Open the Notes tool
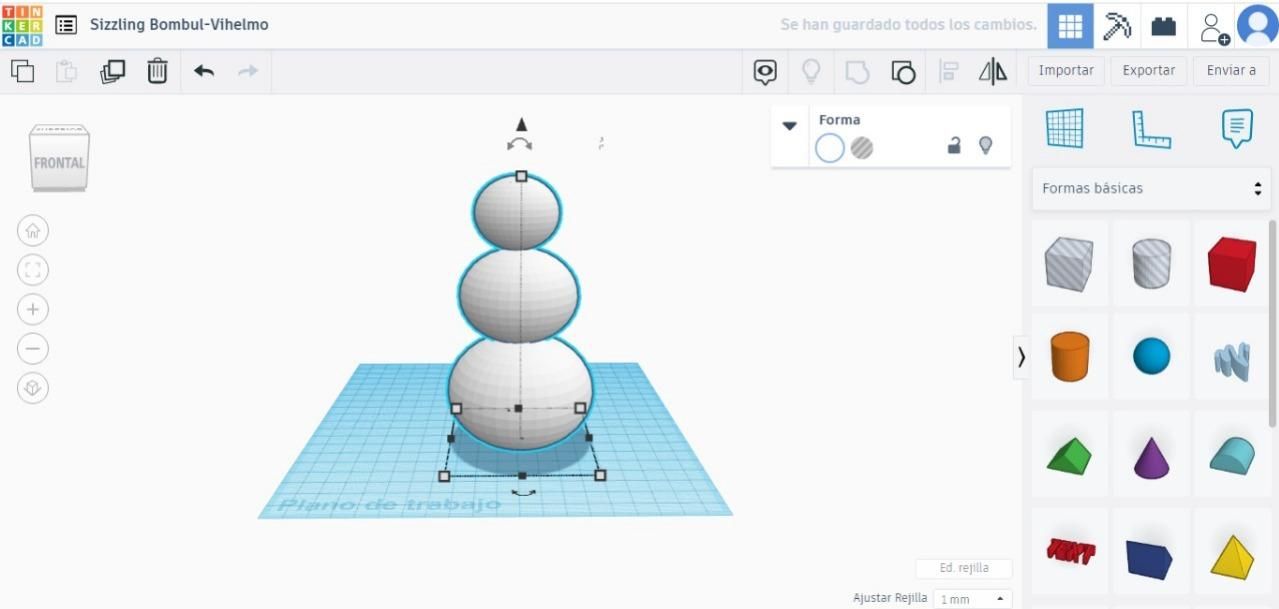 pos(1237,129)
